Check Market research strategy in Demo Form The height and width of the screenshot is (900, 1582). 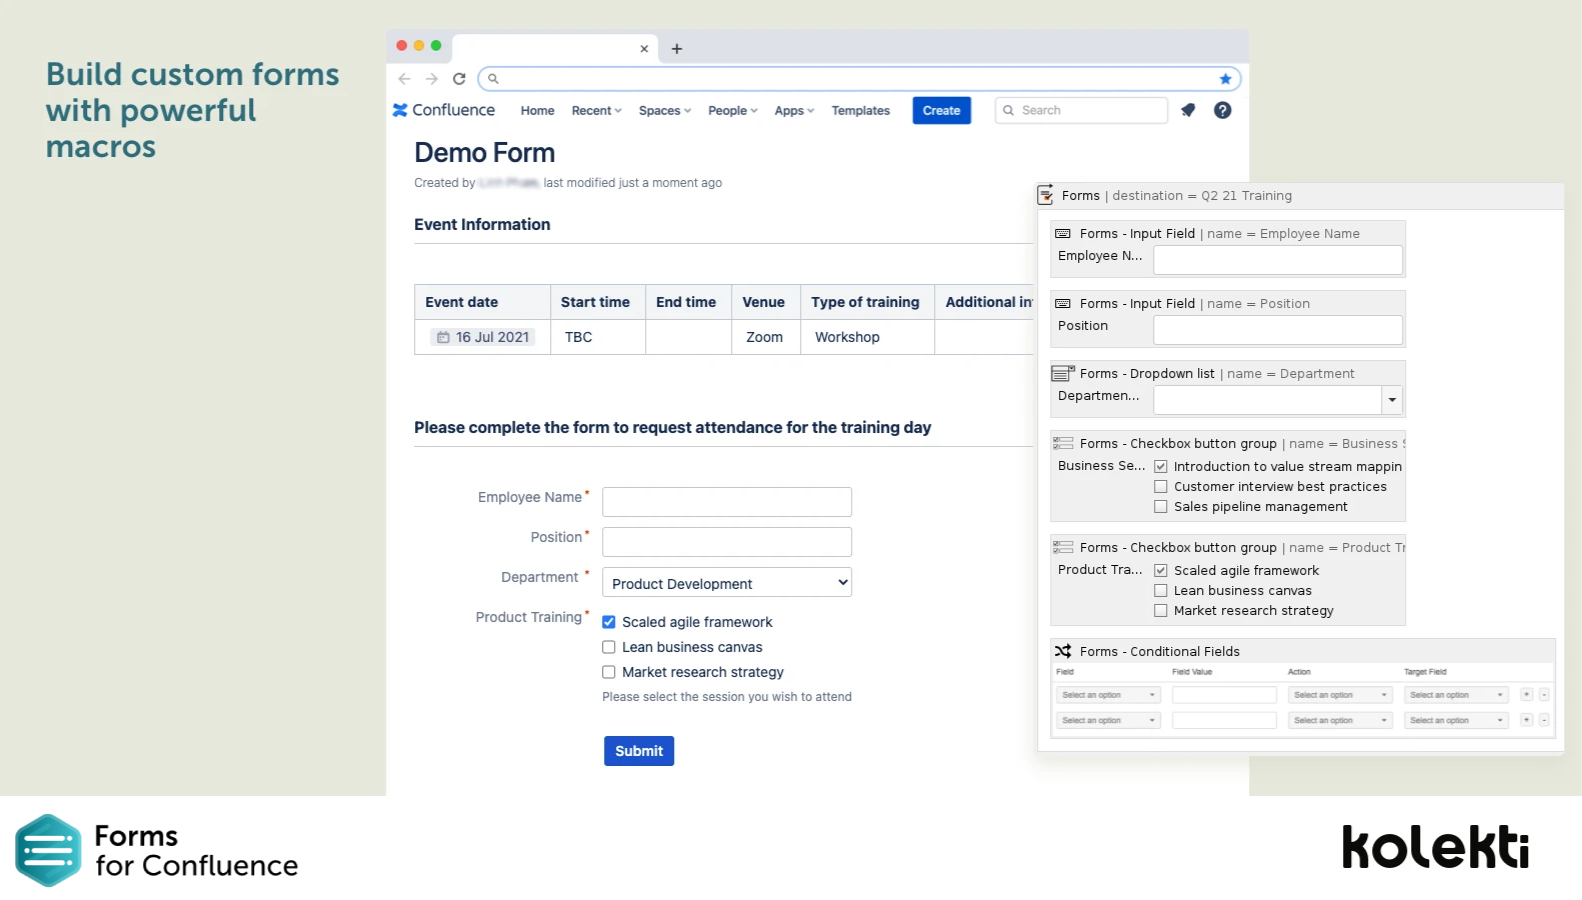(609, 672)
